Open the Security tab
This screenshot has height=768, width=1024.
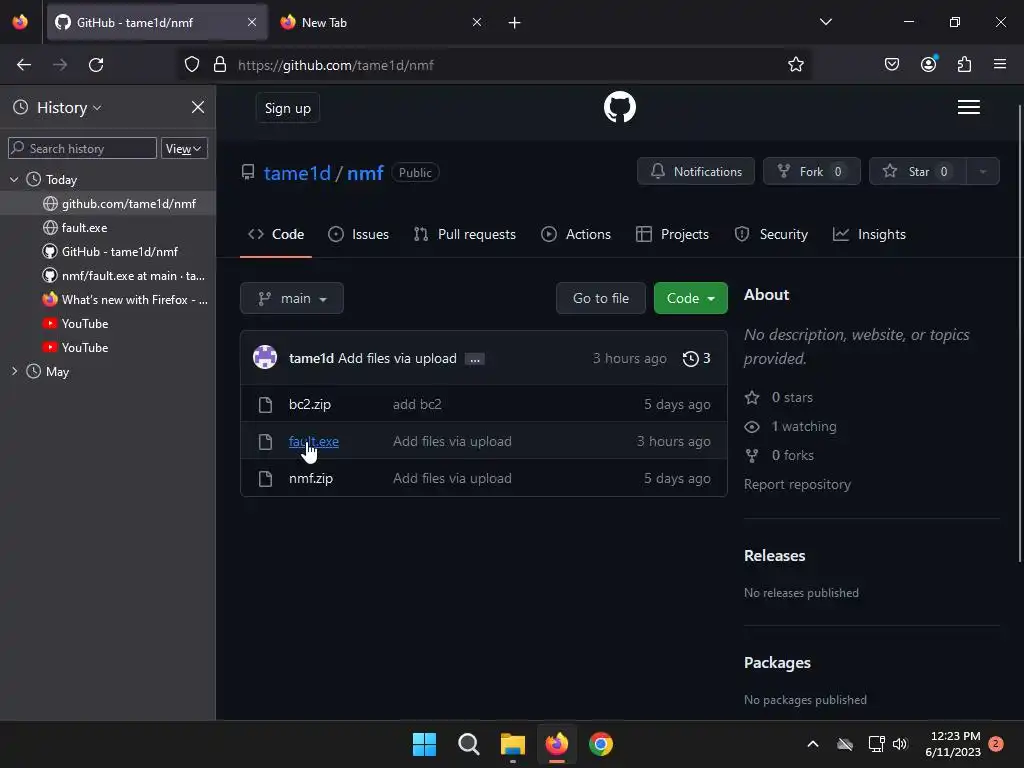[x=771, y=234]
